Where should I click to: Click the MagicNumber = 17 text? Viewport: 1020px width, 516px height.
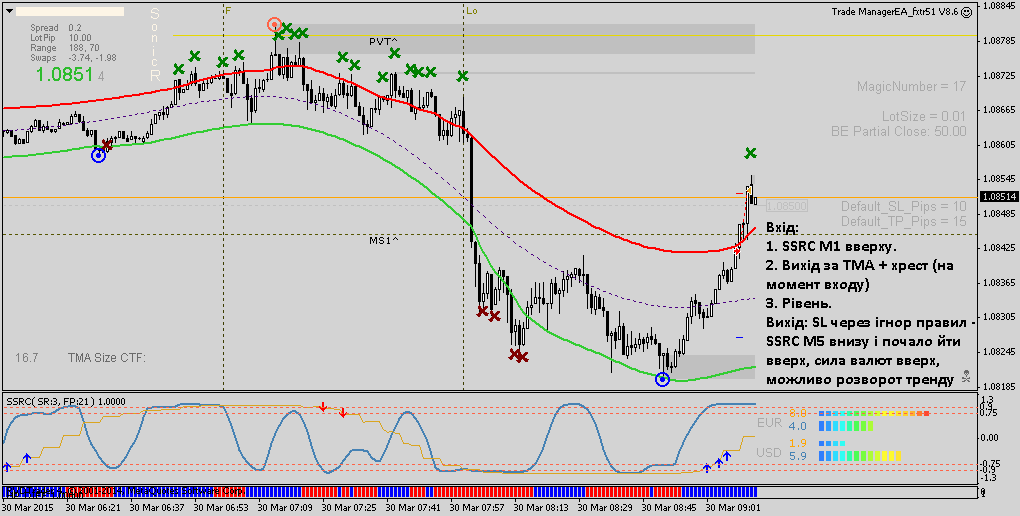[911, 87]
